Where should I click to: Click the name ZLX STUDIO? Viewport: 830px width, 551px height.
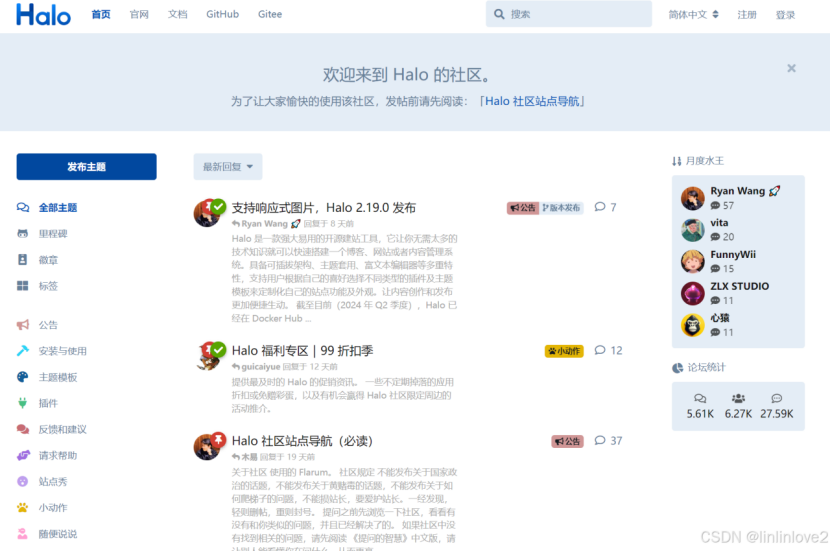pyautogui.click(x=739, y=286)
